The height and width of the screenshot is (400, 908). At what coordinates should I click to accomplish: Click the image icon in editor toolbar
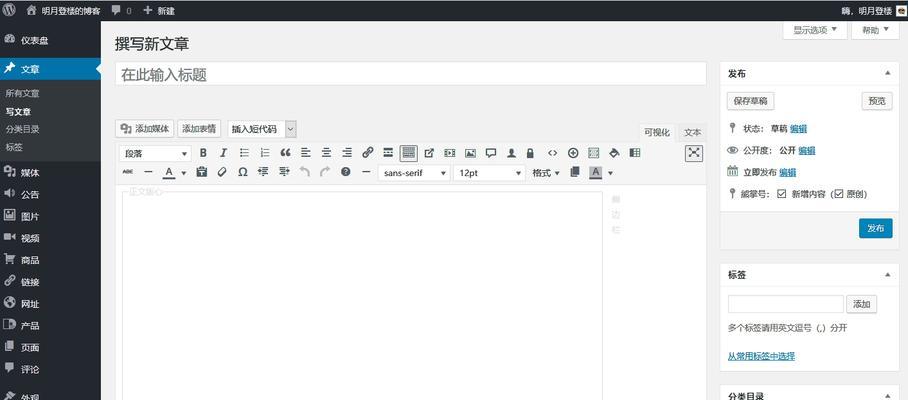coord(470,153)
